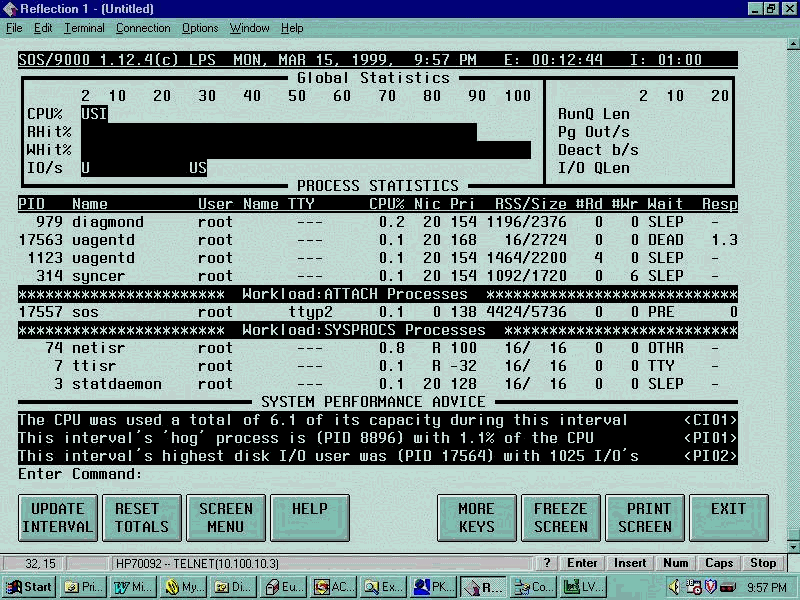Screen dimensions: 800x600
Task: Toggle the Caps lock indicator
Action: (719, 563)
